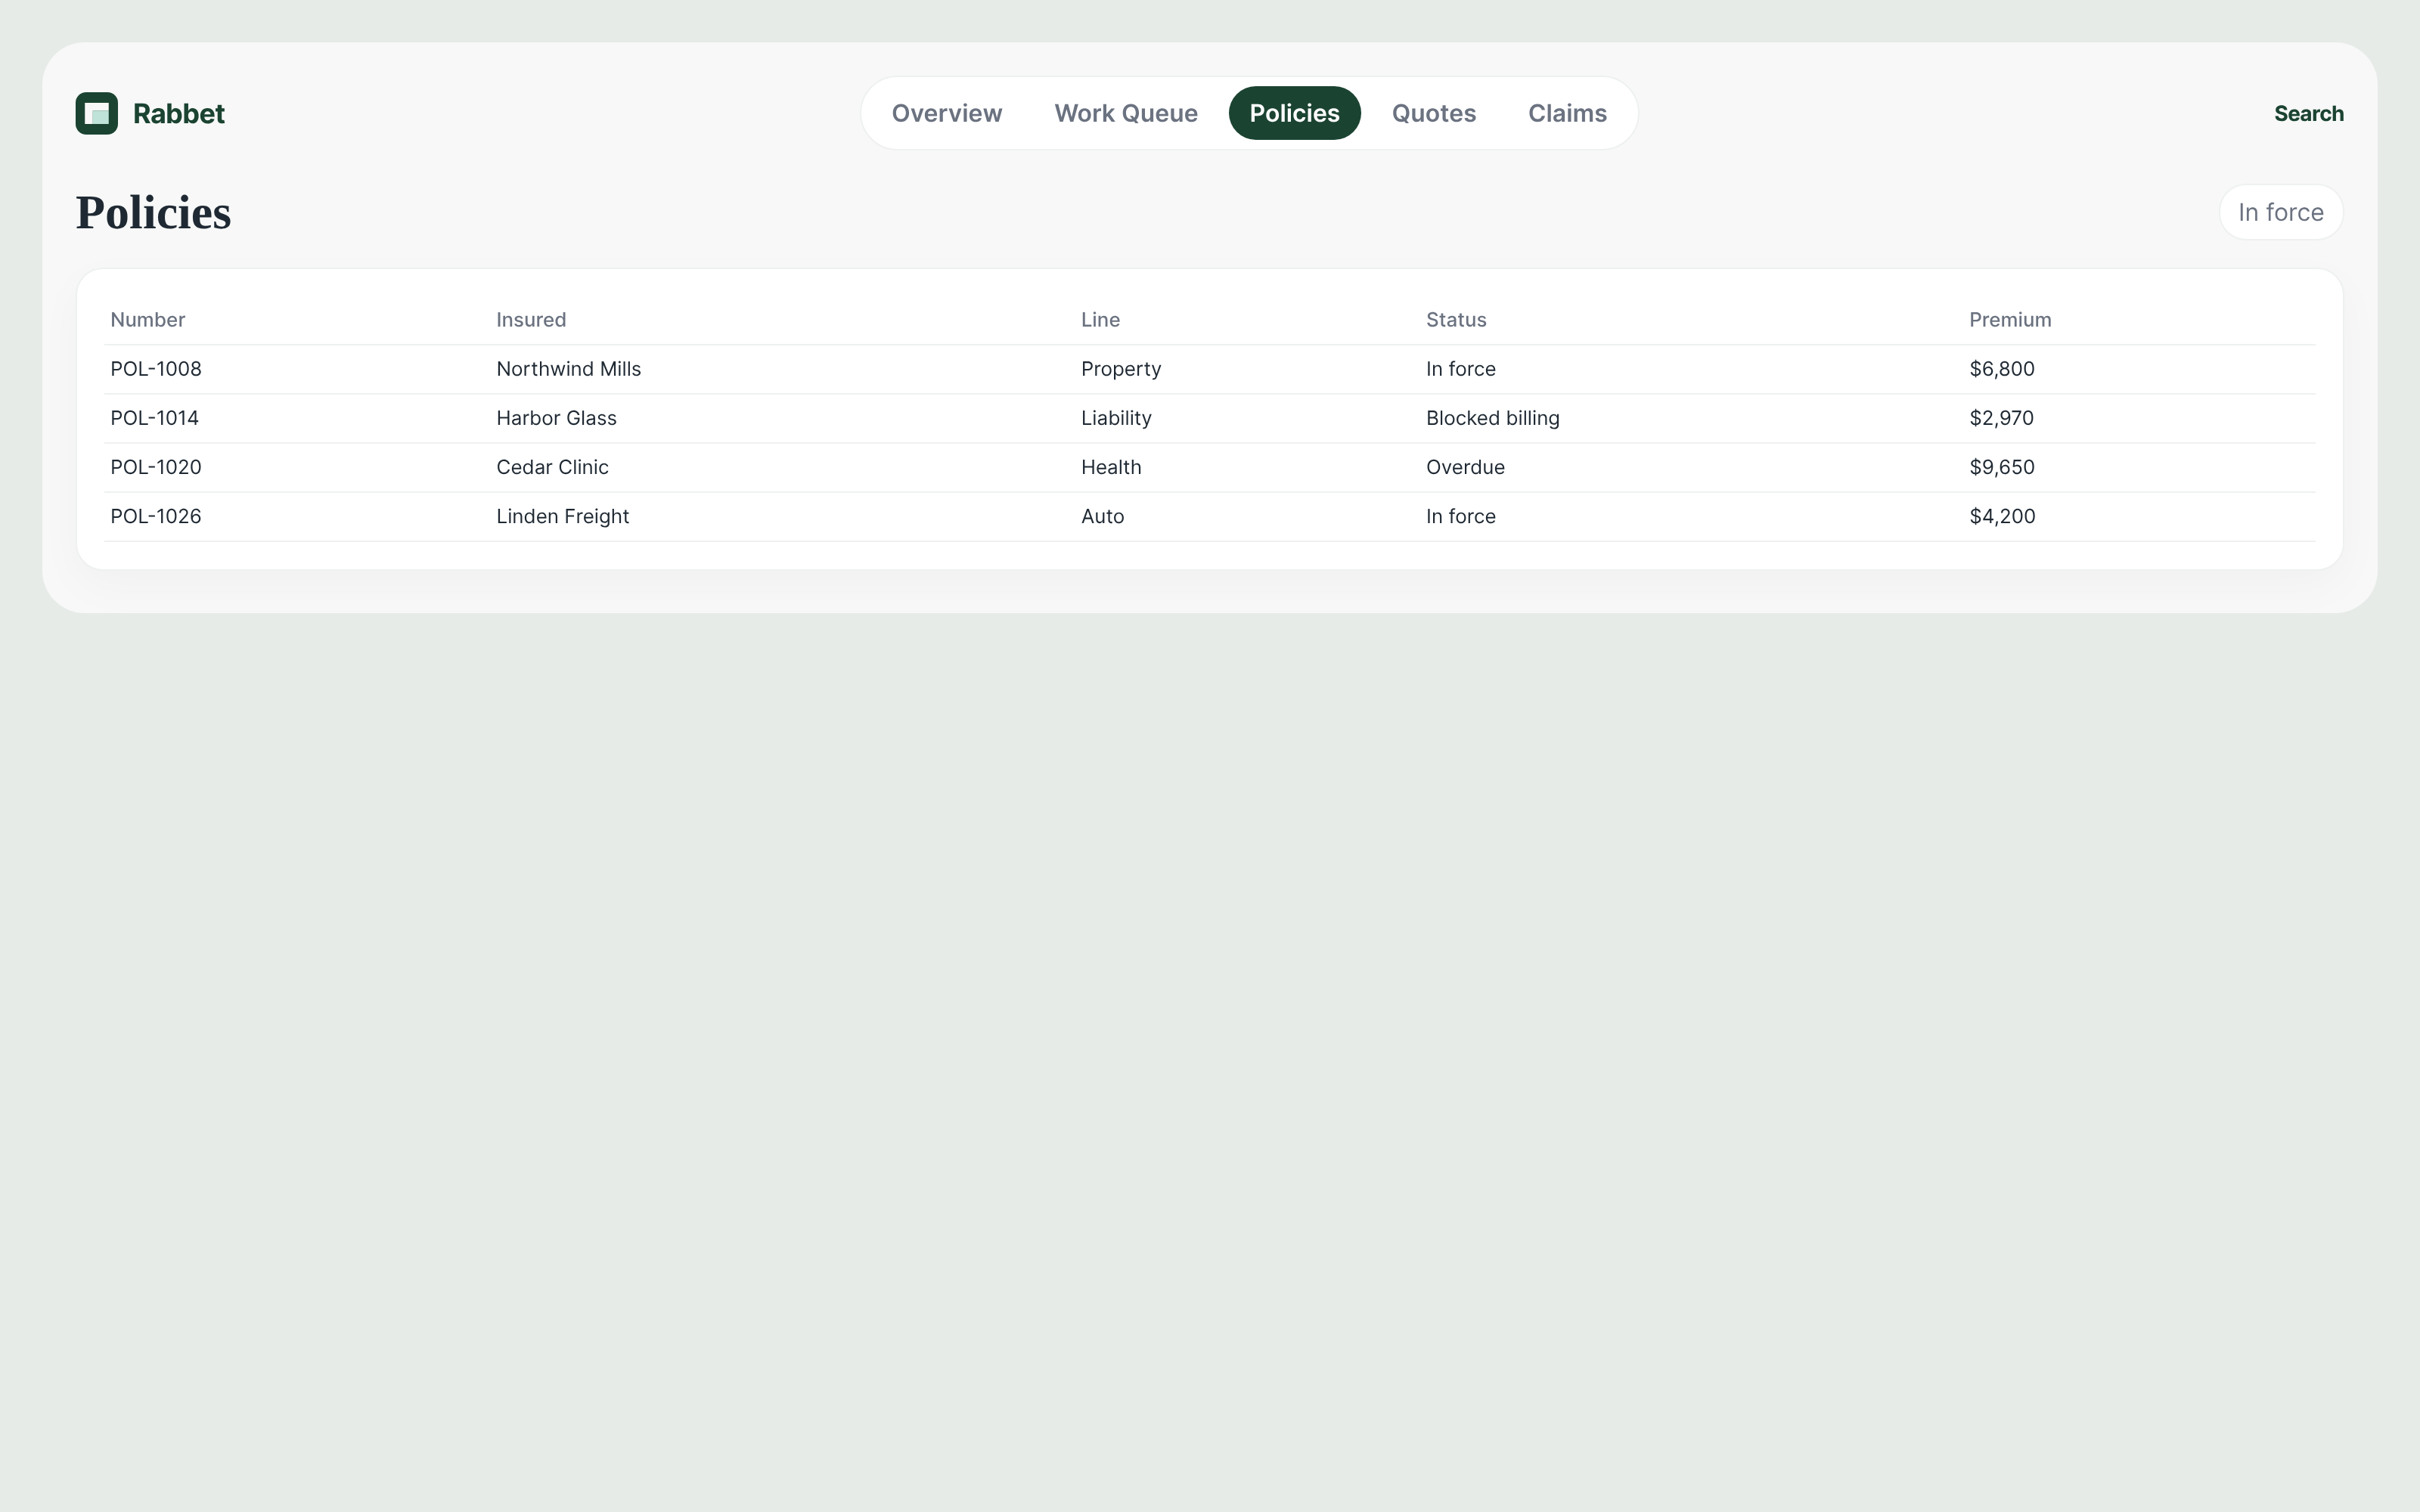The height and width of the screenshot is (1512, 2420).
Task: Click the Blocked billing status cell
Action: (x=1492, y=418)
